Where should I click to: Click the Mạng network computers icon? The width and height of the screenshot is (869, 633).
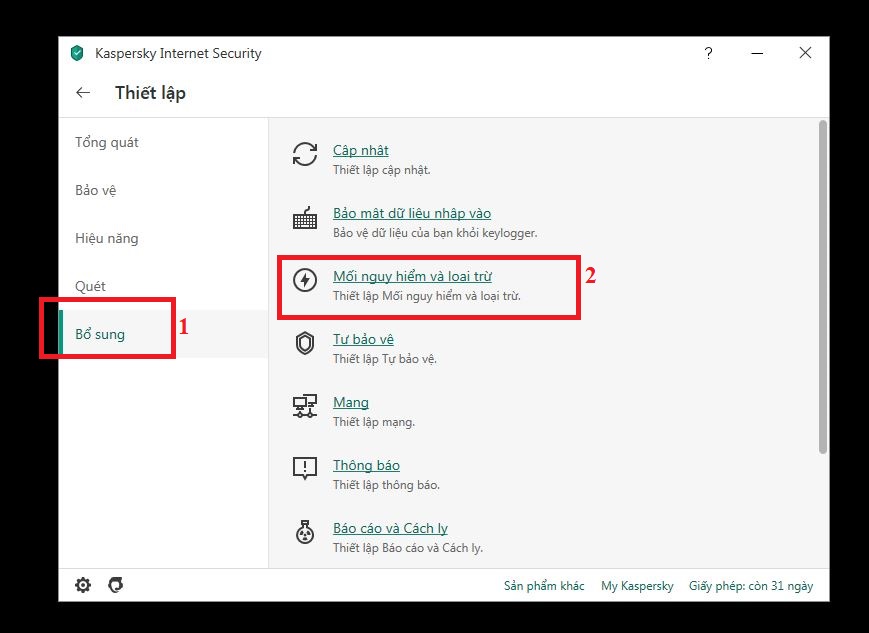click(305, 406)
